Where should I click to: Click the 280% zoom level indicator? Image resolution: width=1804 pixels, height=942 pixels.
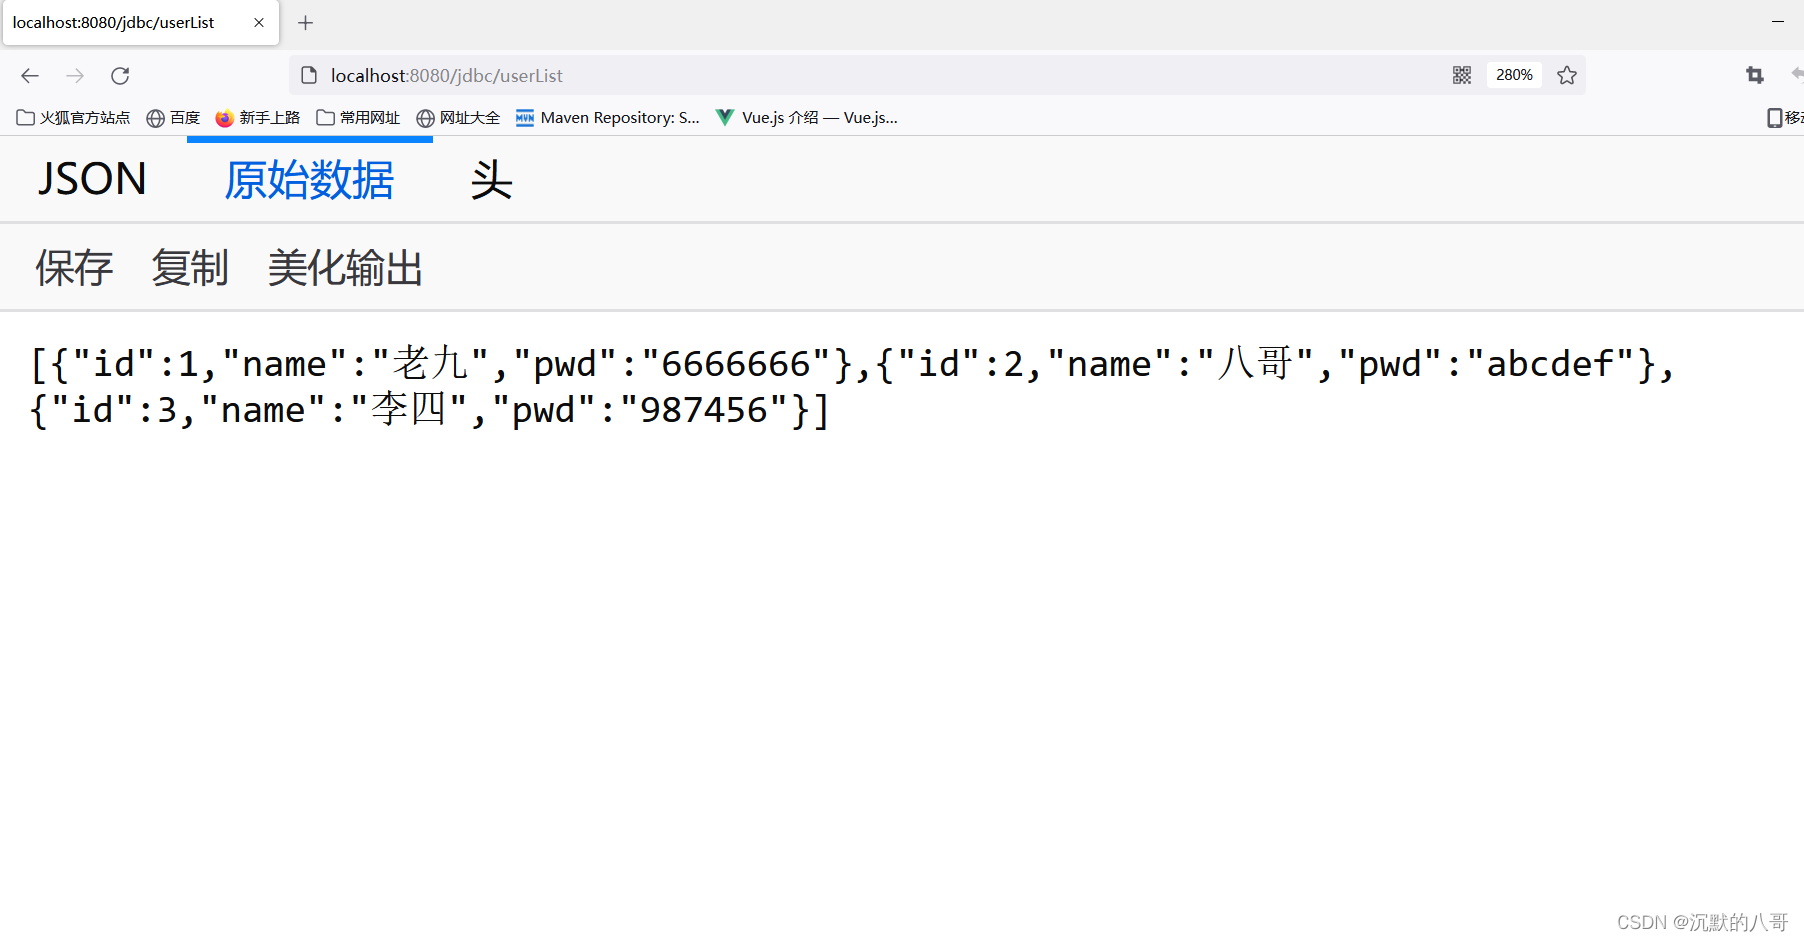(x=1513, y=75)
